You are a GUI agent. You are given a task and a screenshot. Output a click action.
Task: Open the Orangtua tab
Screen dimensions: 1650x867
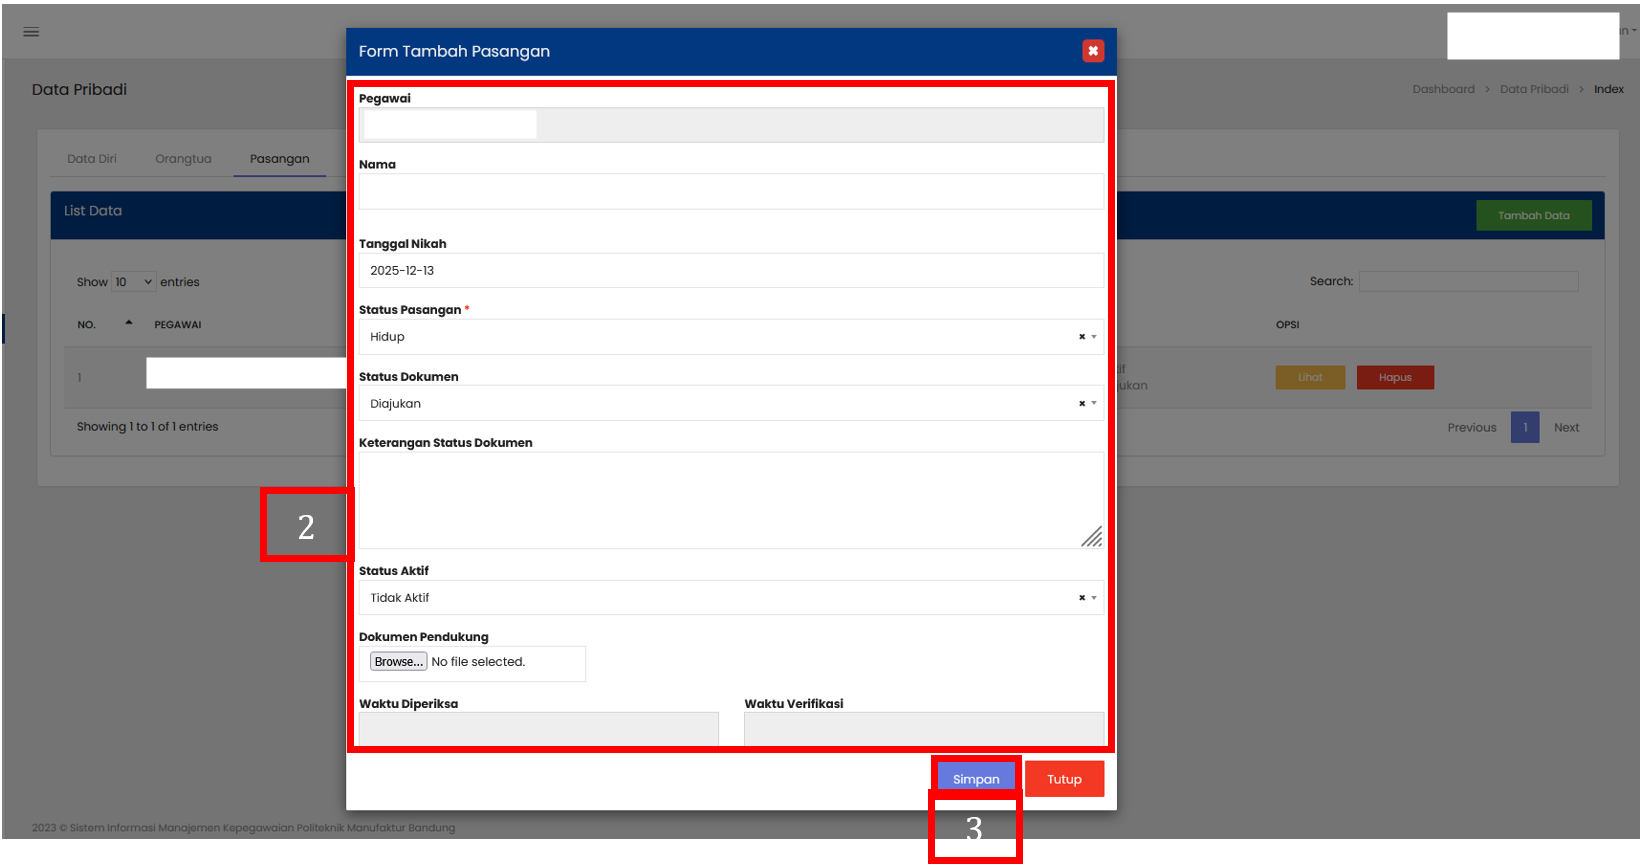point(183,159)
